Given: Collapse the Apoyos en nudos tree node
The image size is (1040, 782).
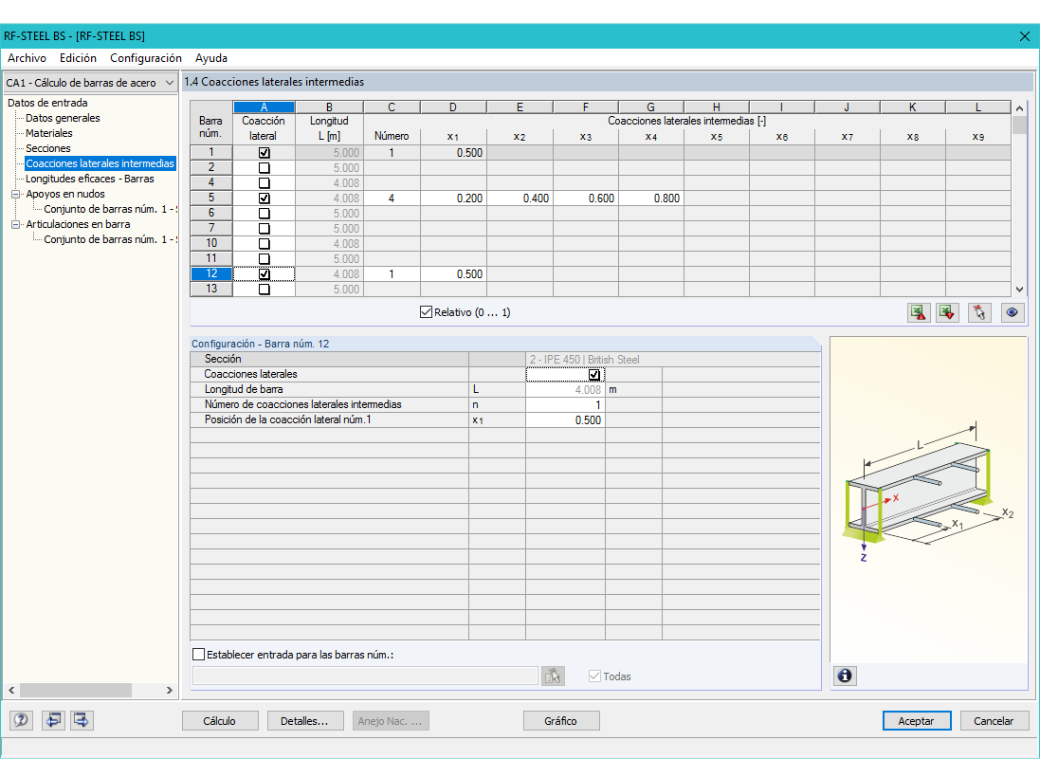Looking at the screenshot, I should click(15, 194).
